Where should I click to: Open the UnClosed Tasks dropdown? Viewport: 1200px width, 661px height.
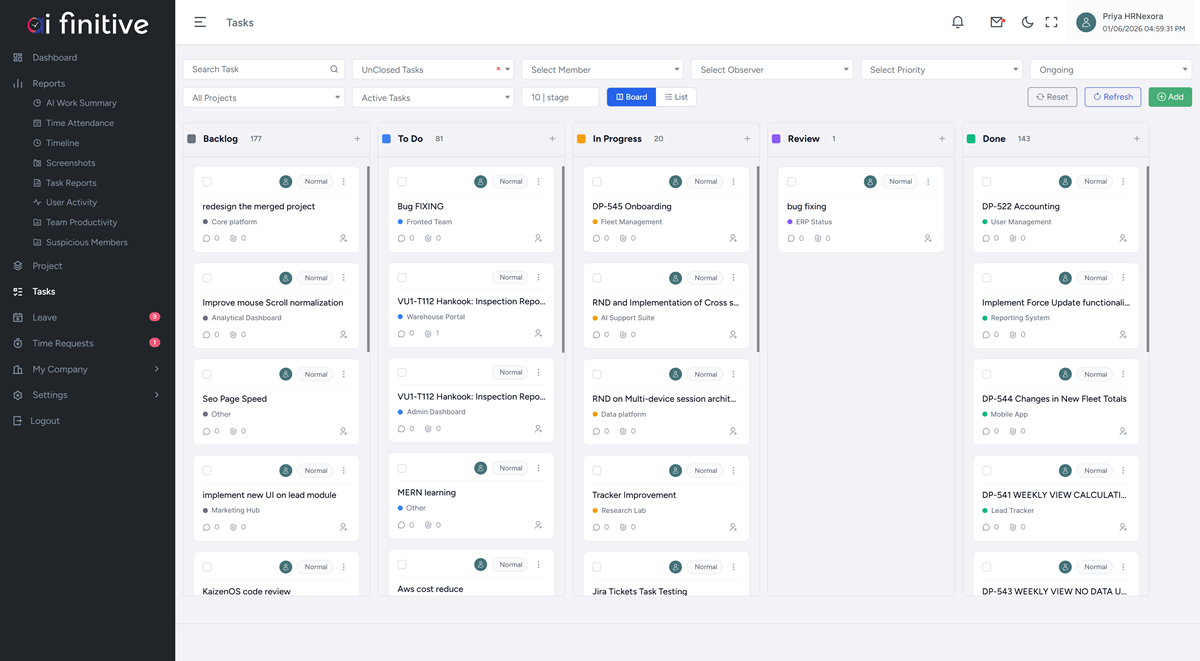[x=433, y=70]
